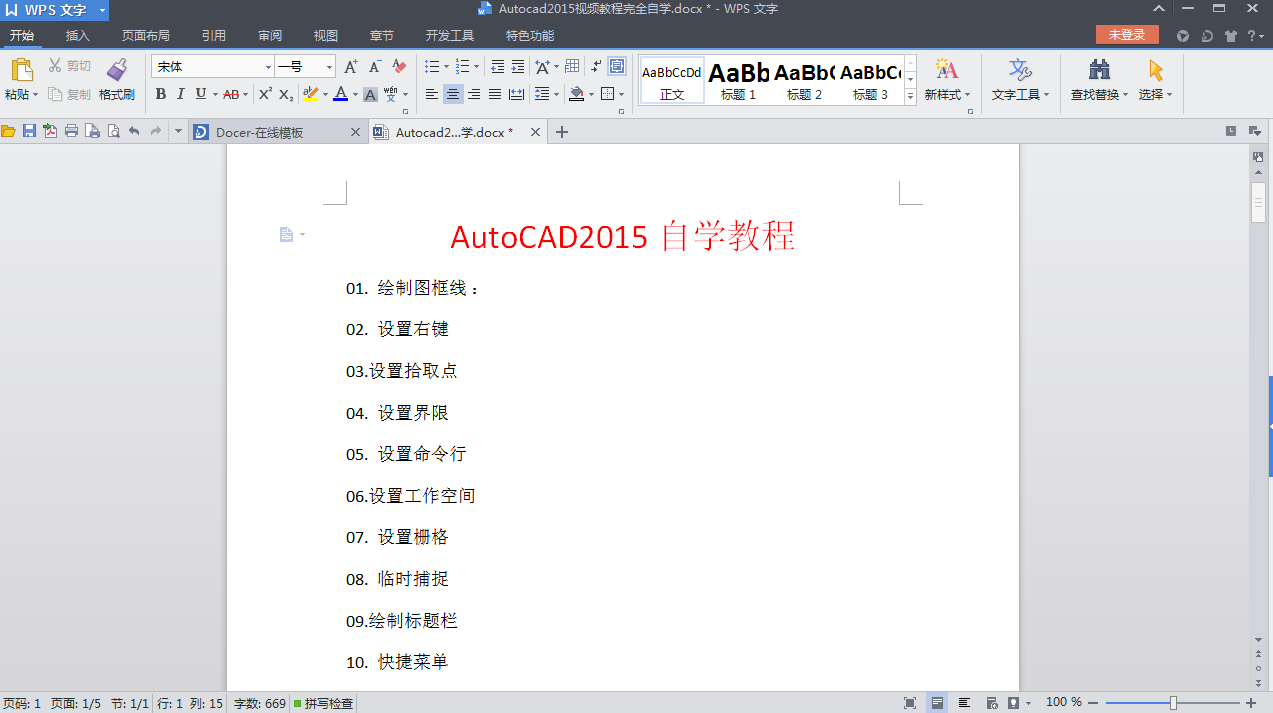Click the New Style (新样式) icon
The height and width of the screenshot is (713, 1273).
pos(947,69)
